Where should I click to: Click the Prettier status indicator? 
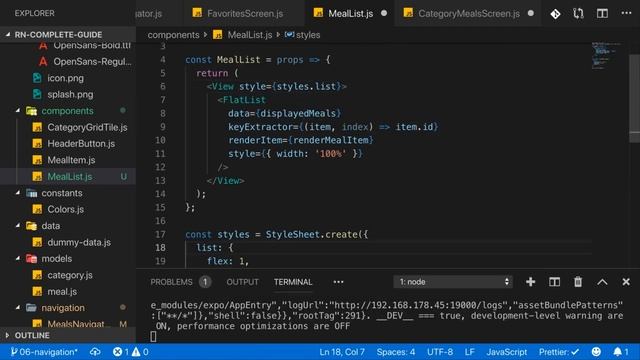click(x=559, y=351)
